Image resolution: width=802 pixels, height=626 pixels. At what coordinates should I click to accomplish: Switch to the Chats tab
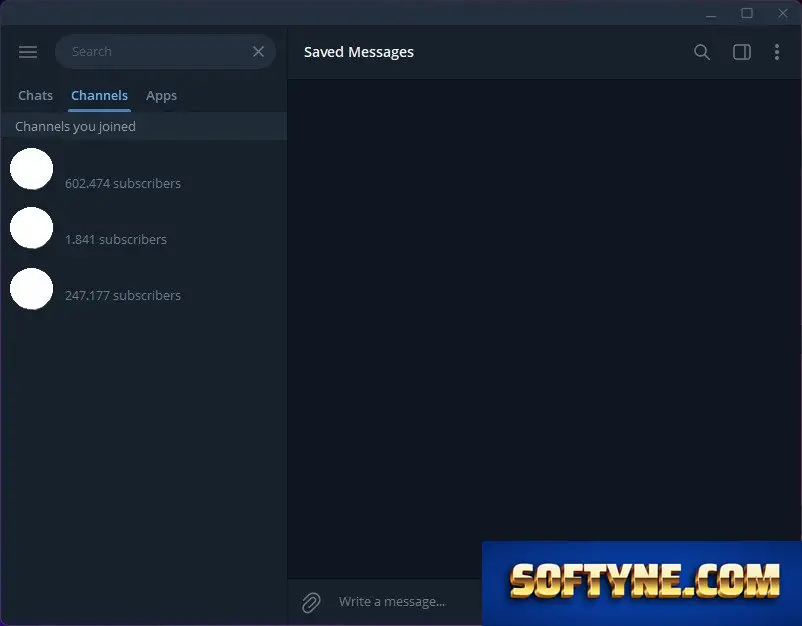[35, 96]
